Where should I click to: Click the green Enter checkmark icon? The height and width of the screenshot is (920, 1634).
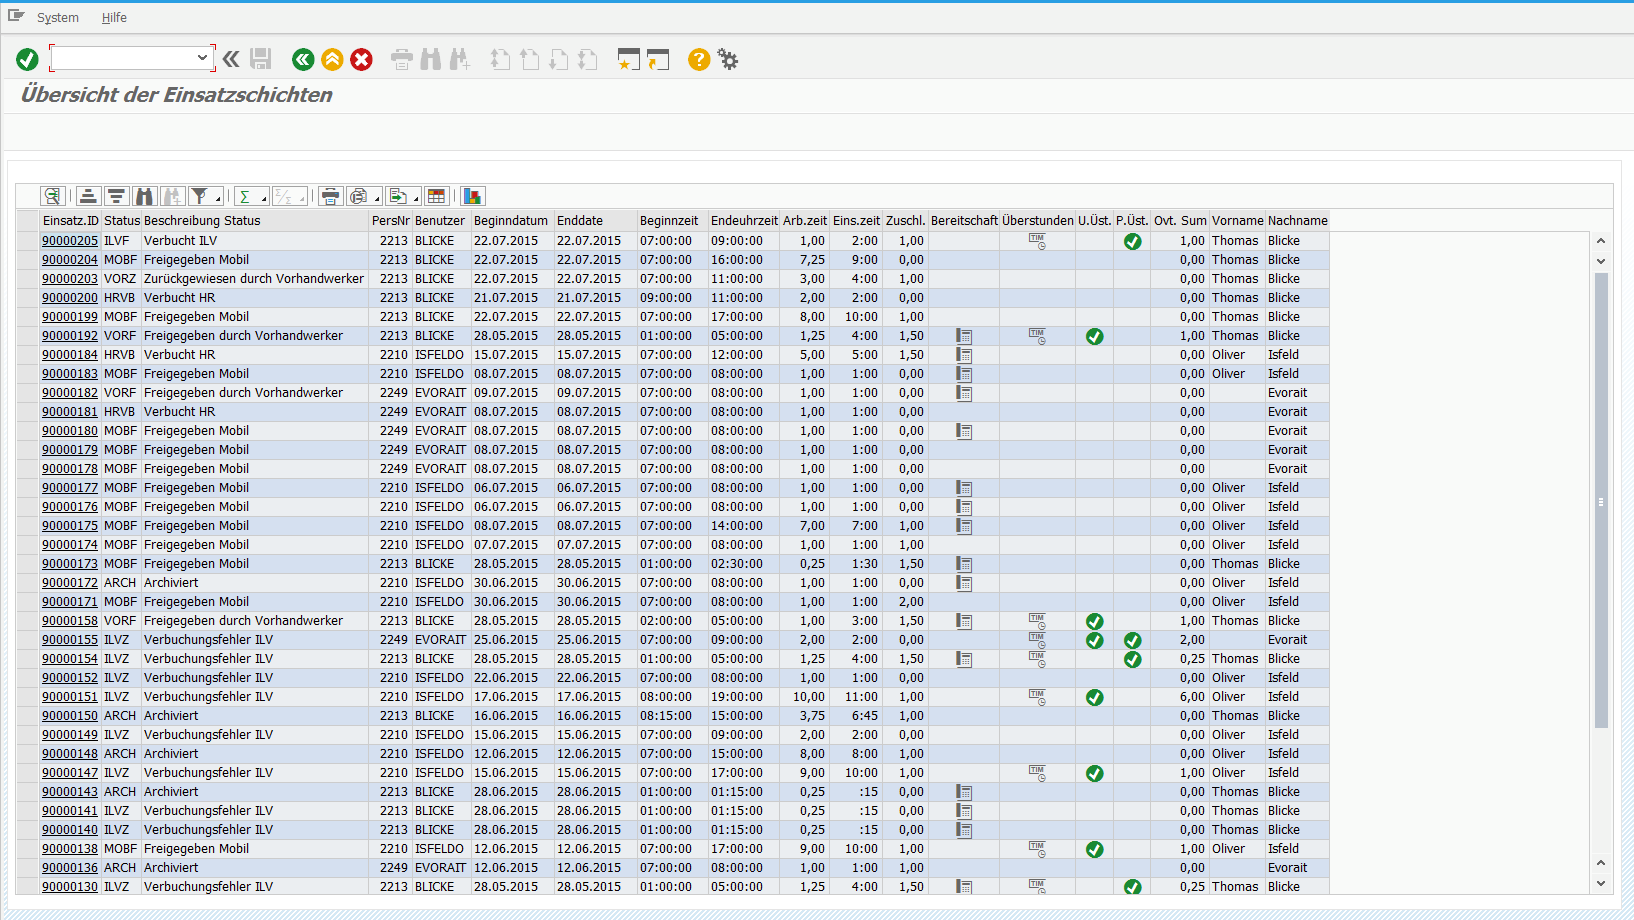click(x=27, y=60)
